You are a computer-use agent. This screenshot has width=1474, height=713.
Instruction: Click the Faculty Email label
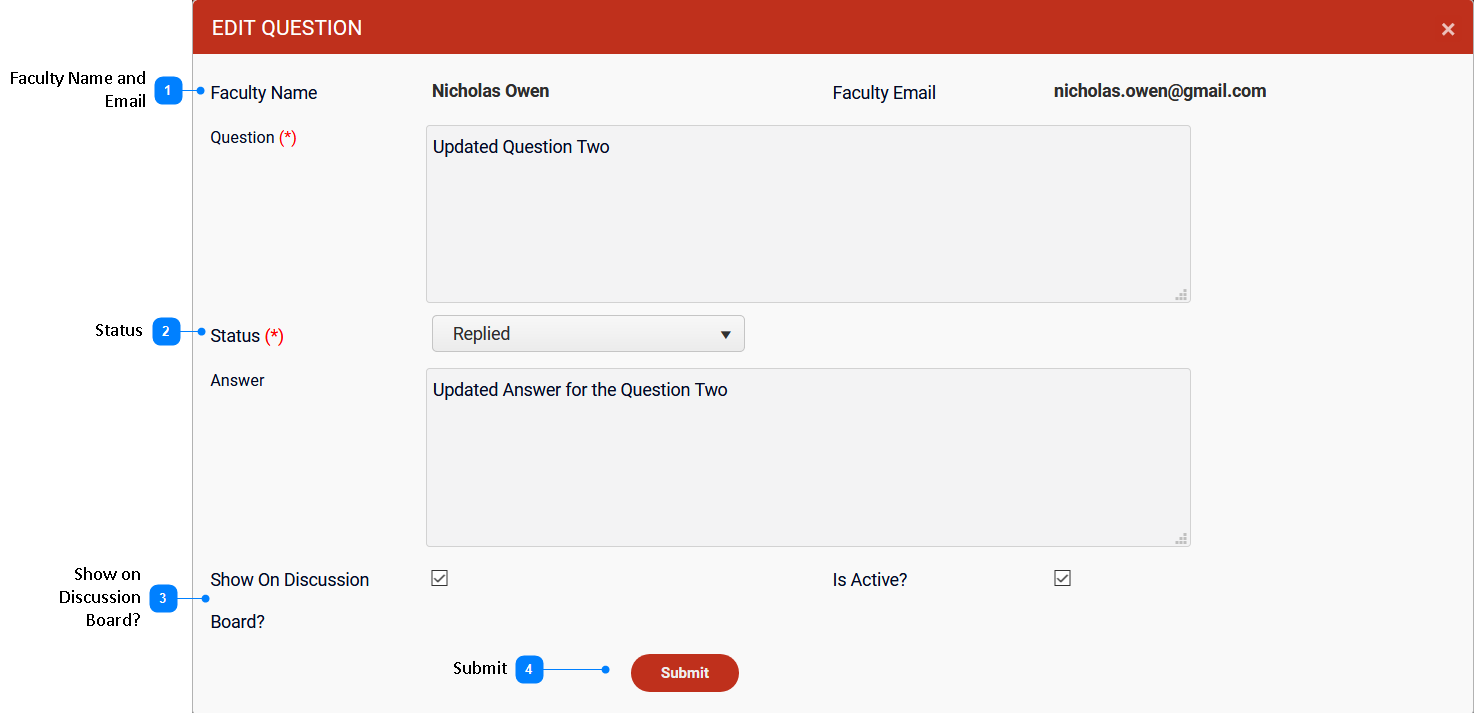click(884, 93)
